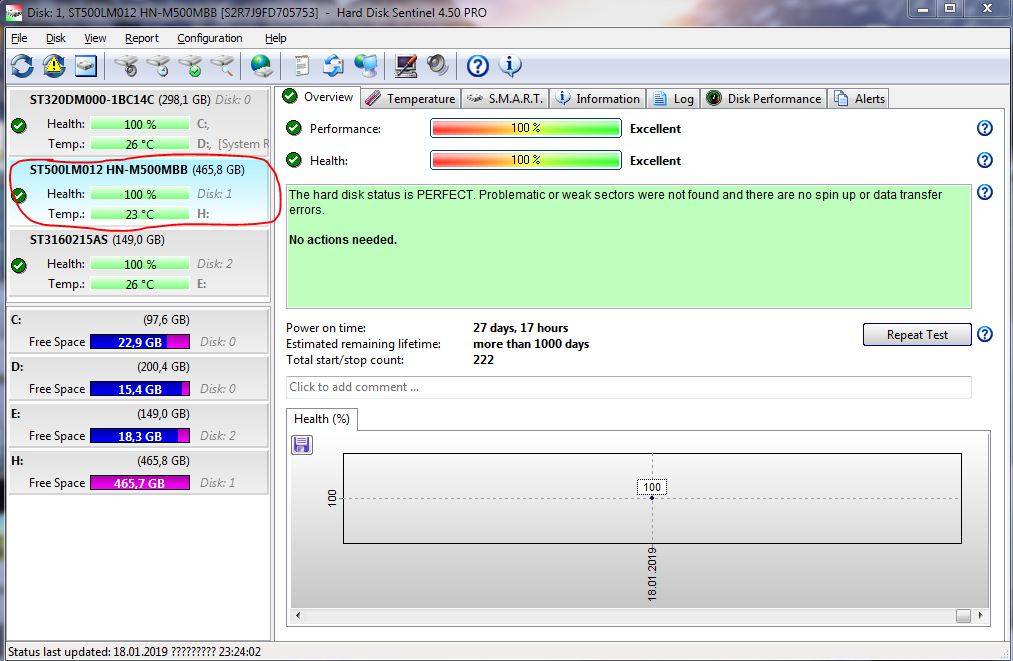
Task: Click the D: free space bar 15,4 GB
Action: point(140,389)
